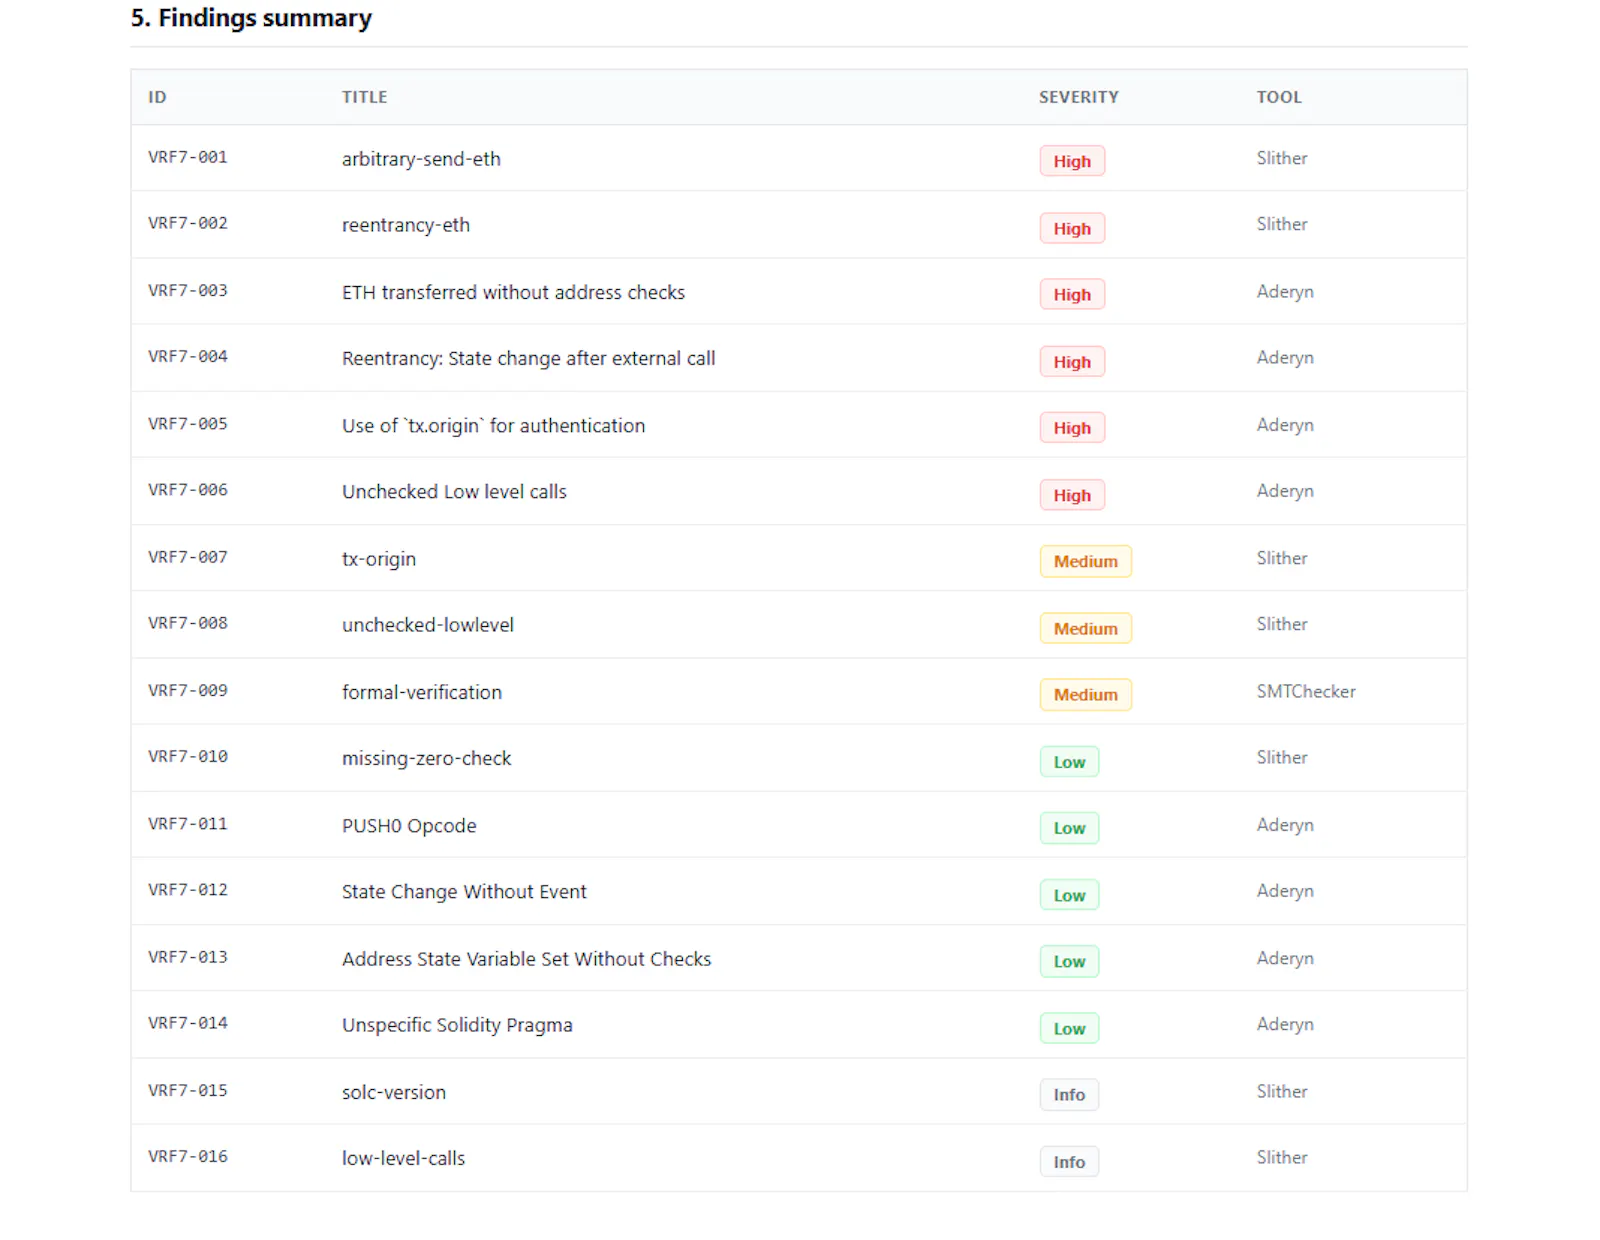The image size is (1600, 1240).
Task: Click the Medium badge for unchecked-lowlevel
Action: point(1085,628)
